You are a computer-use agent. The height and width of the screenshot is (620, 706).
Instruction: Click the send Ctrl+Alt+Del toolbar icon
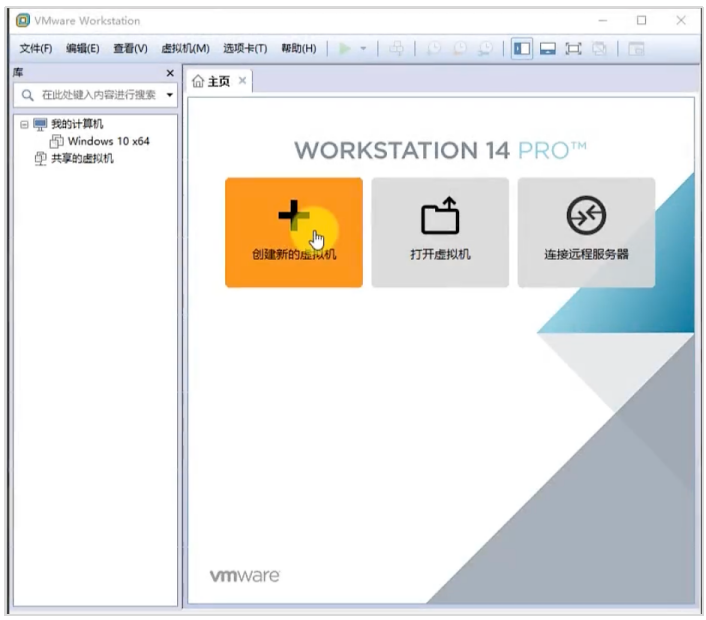click(396, 48)
